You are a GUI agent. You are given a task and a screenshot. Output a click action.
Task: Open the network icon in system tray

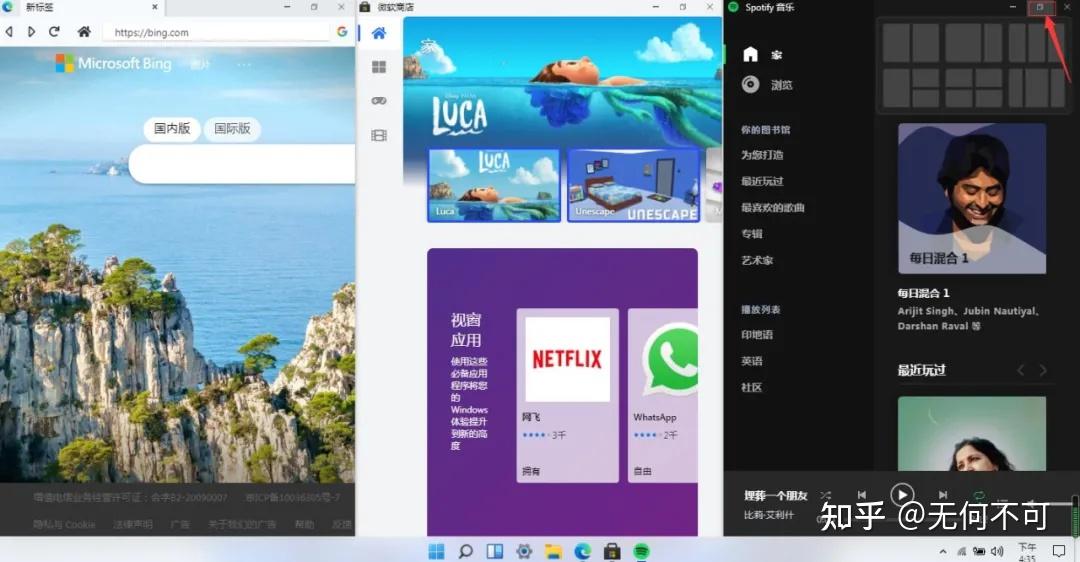pyautogui.click(x=962, y=552)
